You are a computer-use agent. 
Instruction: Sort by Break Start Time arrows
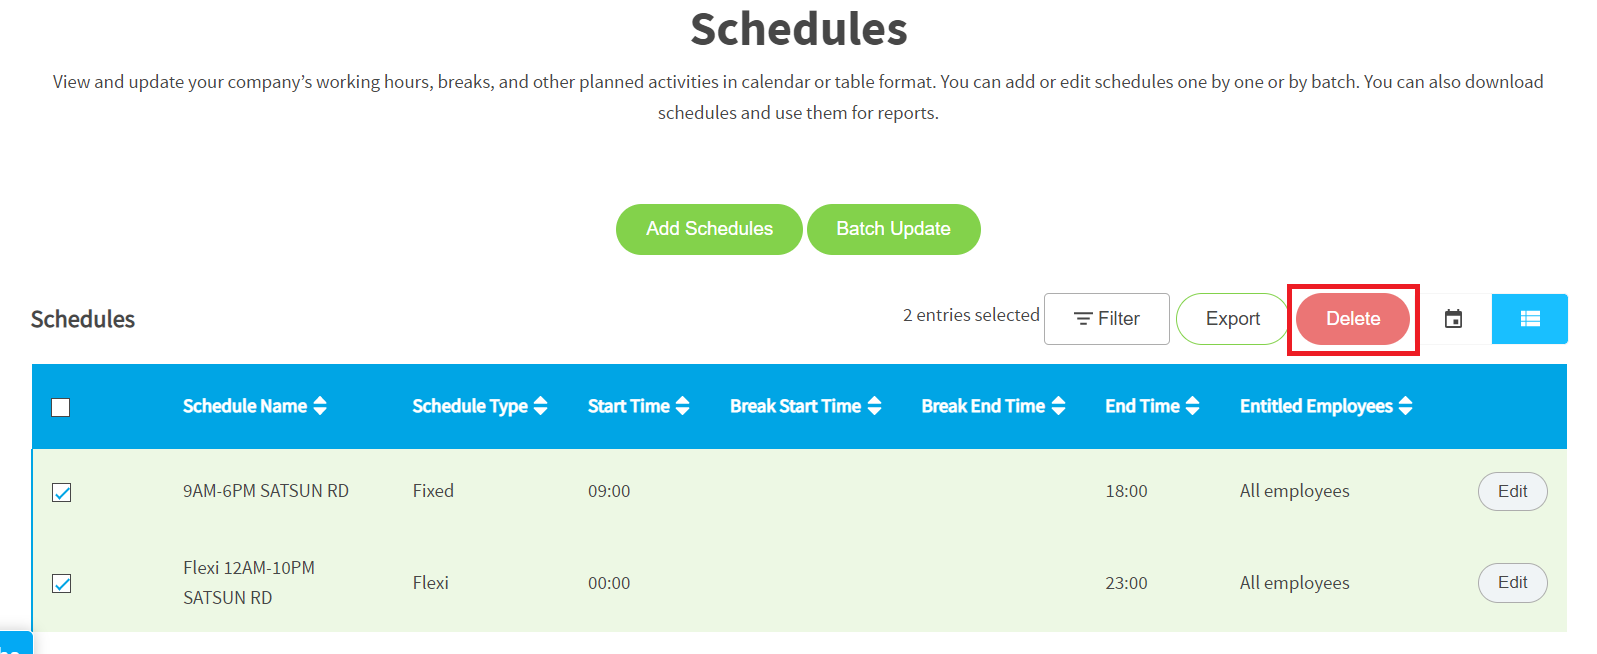875,406
